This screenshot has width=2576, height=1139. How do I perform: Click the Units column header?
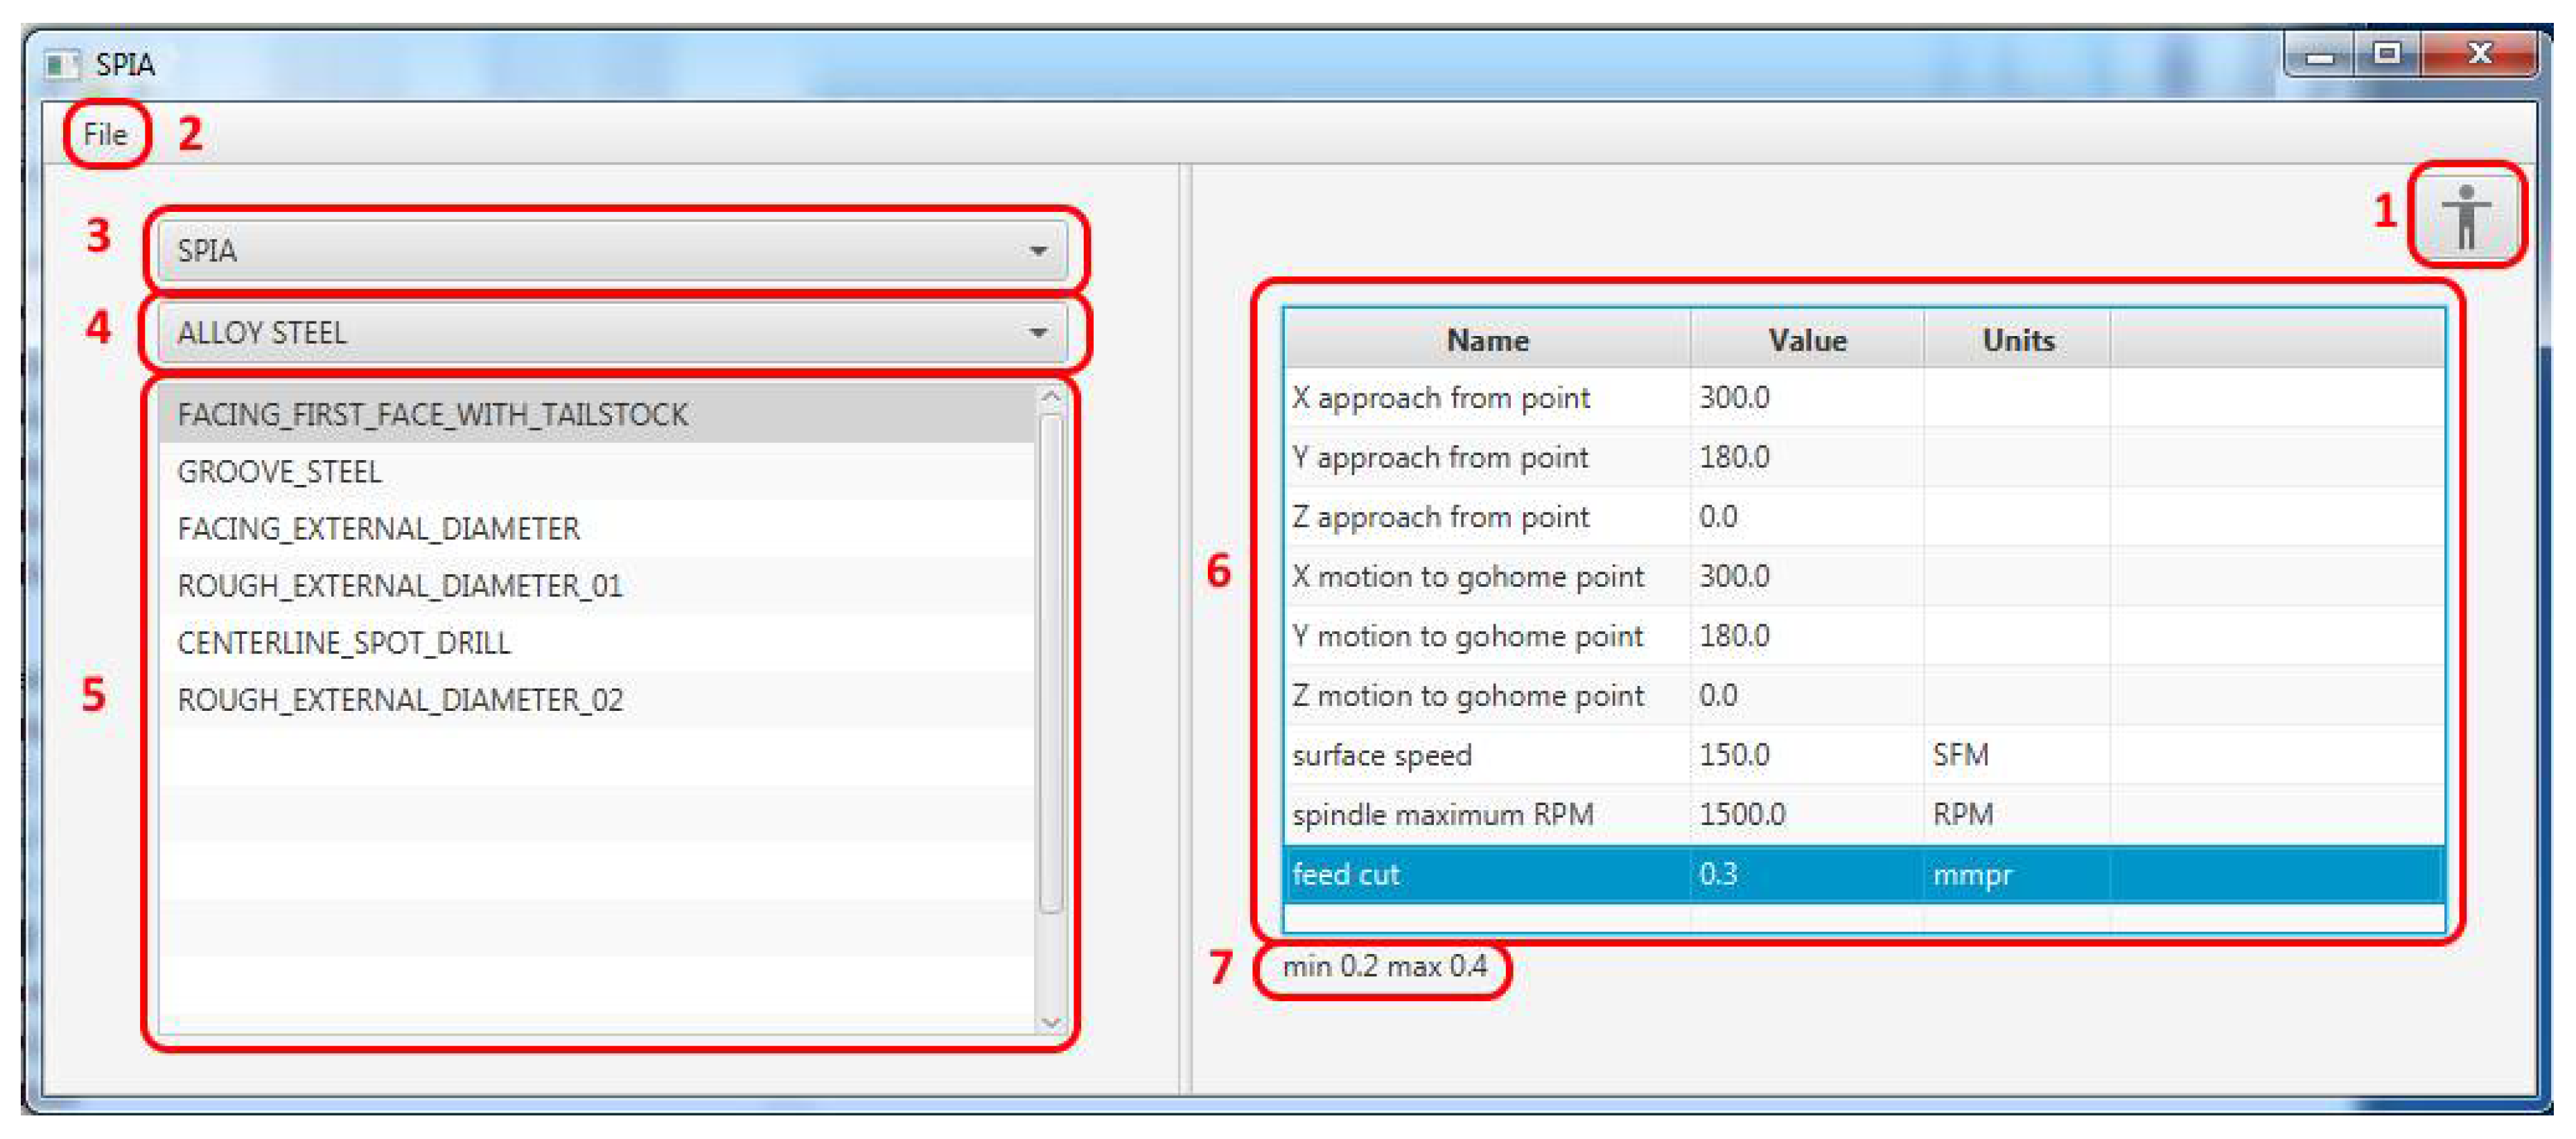2017,340
